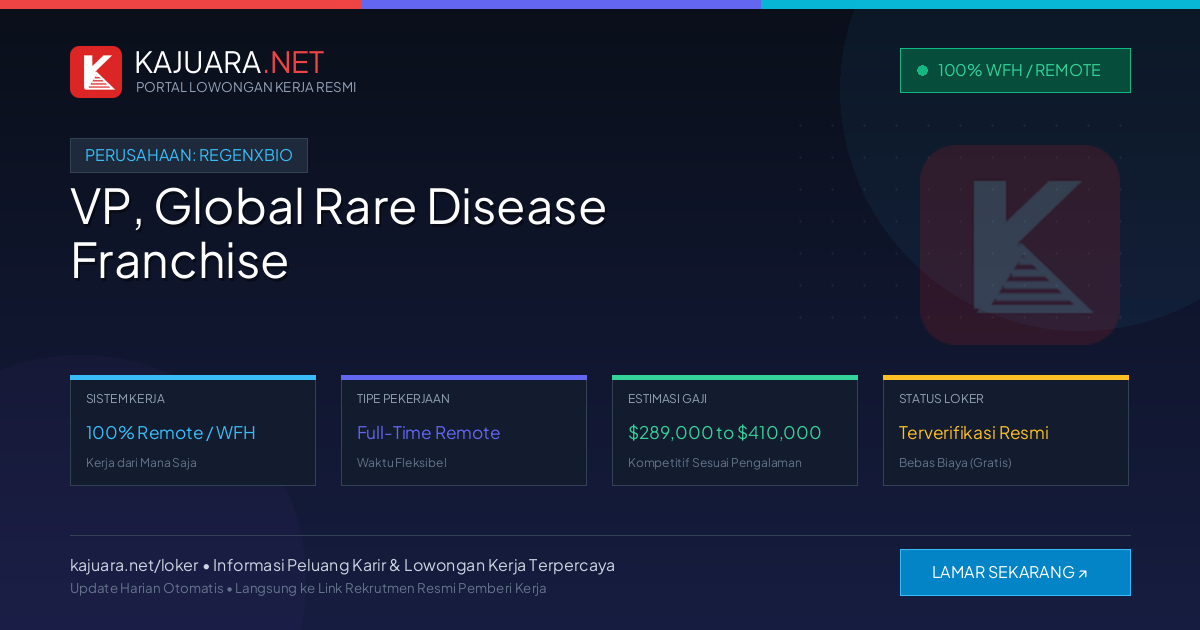Click PORTAL LOWONGAN KERJA RESMI tagline
Image resolution: width=1200 pixels, height=630 pixels.
coord(246,87)
